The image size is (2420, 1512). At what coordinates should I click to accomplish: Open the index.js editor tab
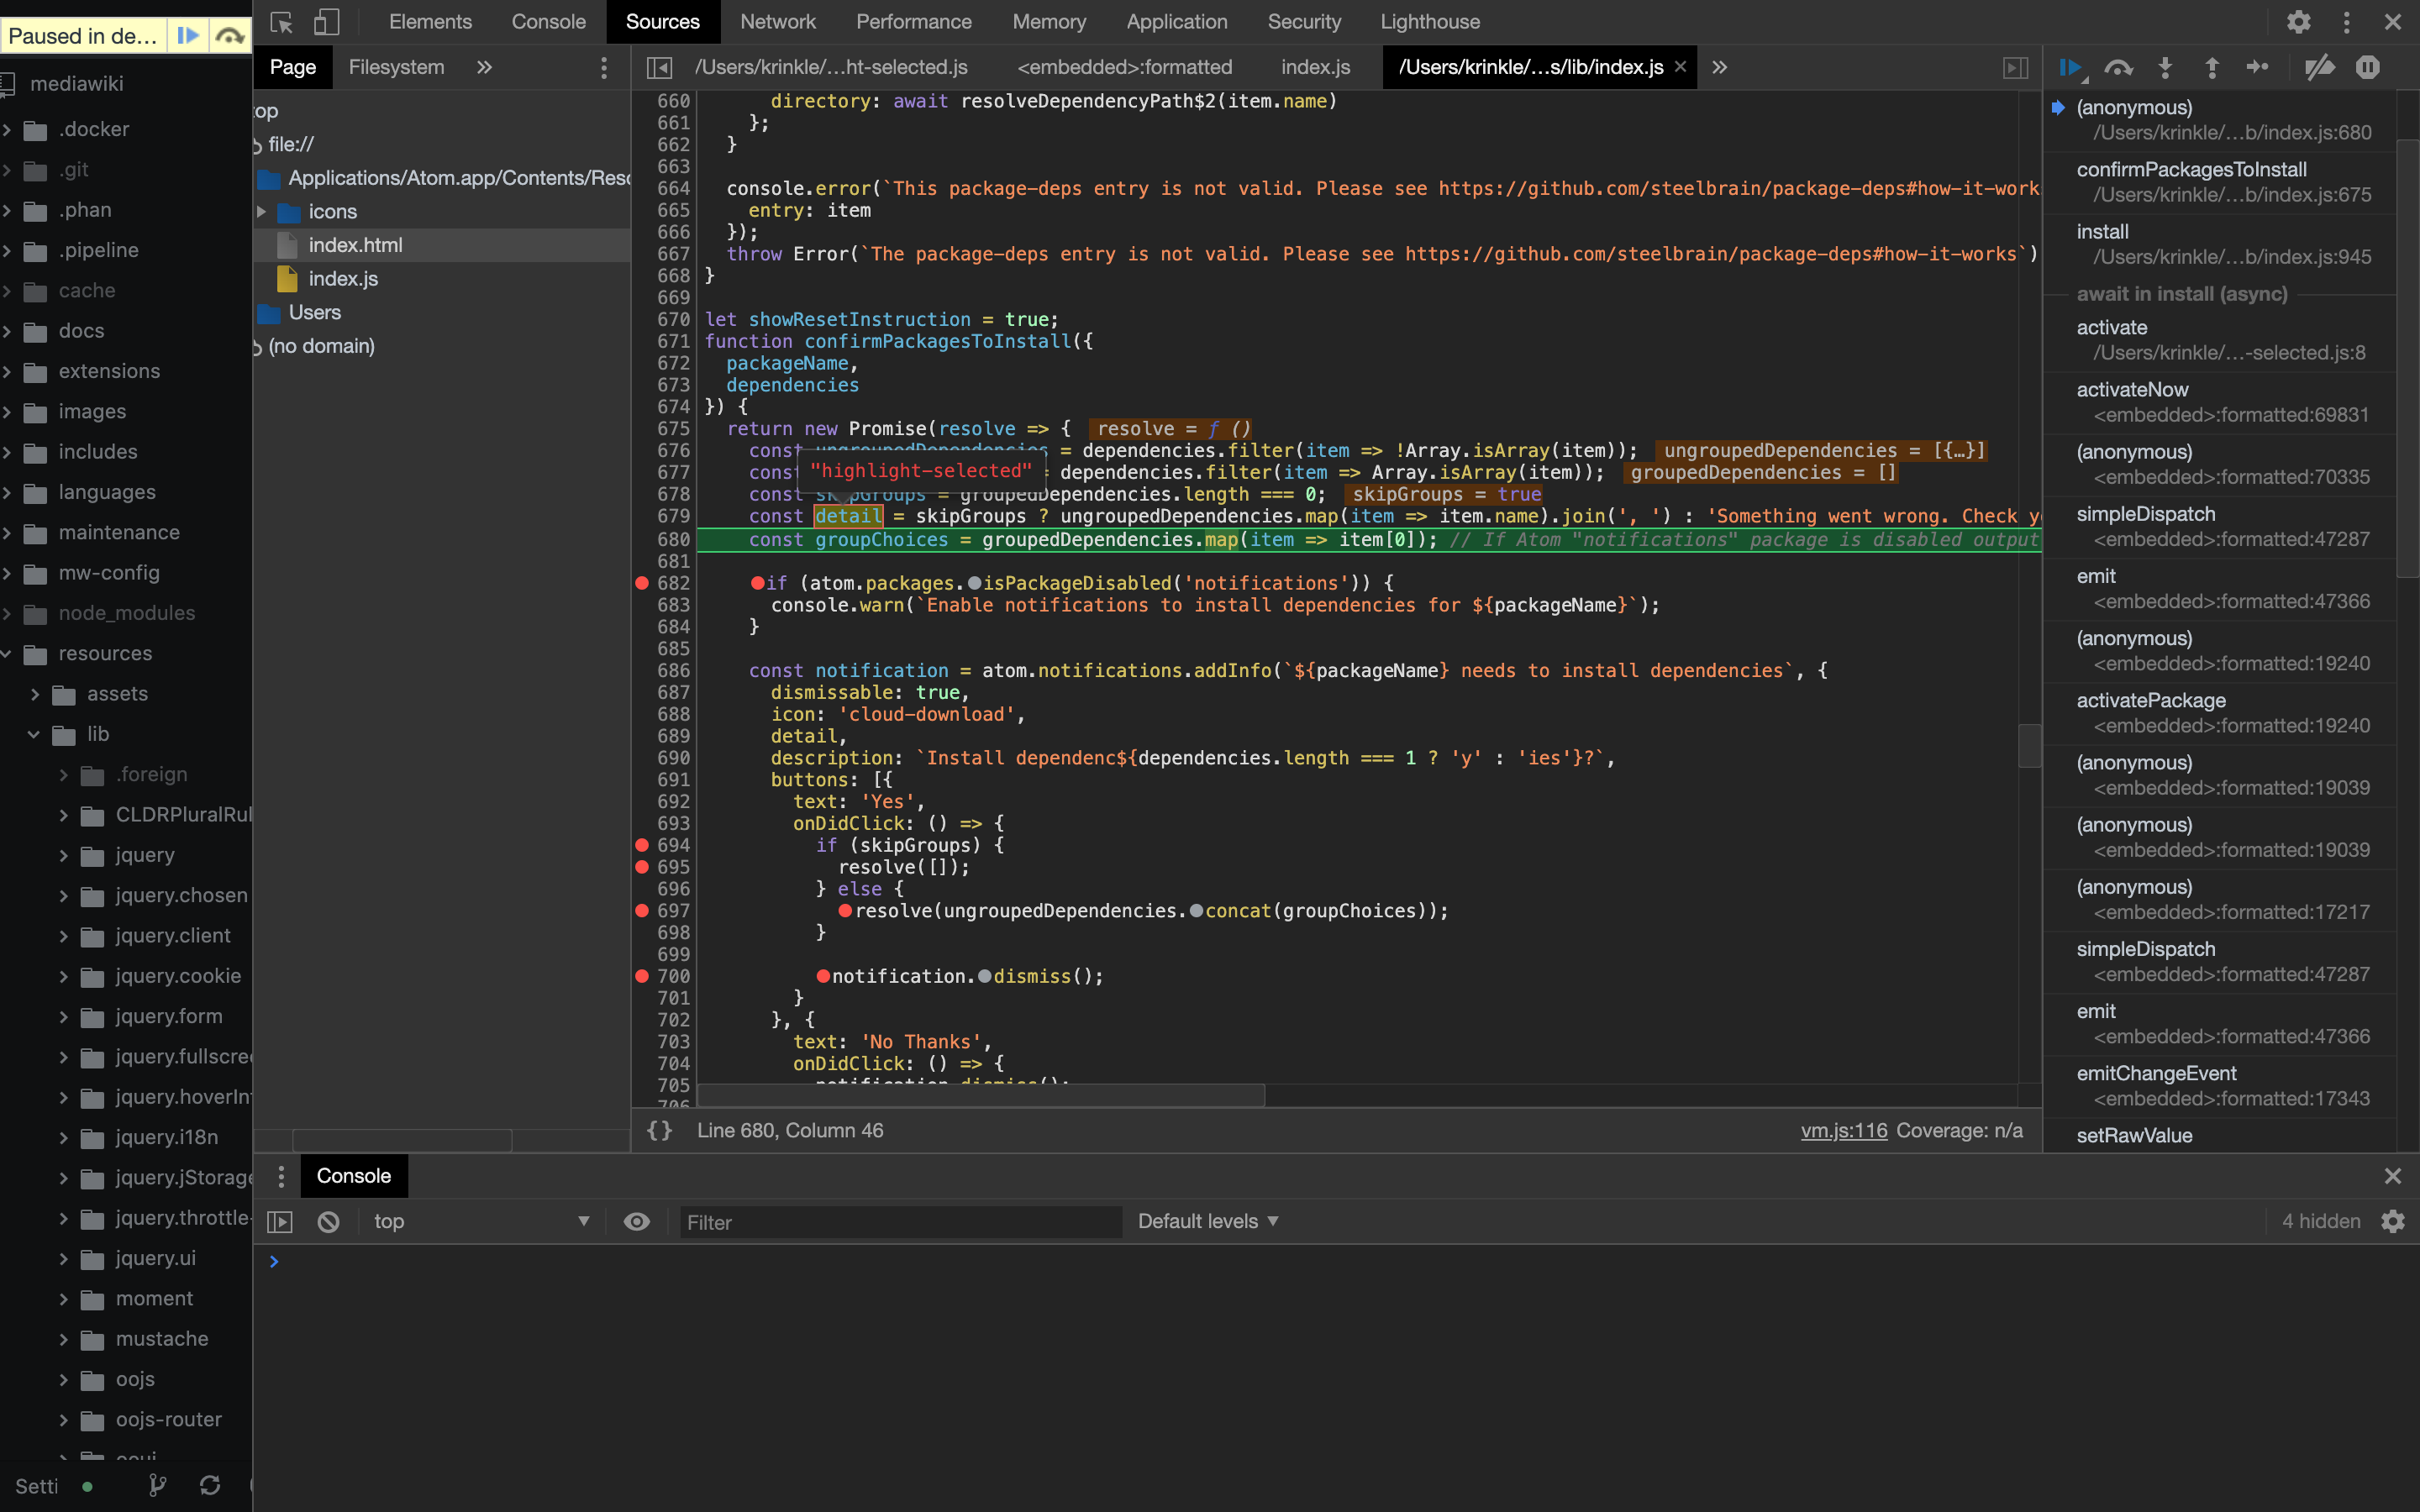(x=1314, y=67)
